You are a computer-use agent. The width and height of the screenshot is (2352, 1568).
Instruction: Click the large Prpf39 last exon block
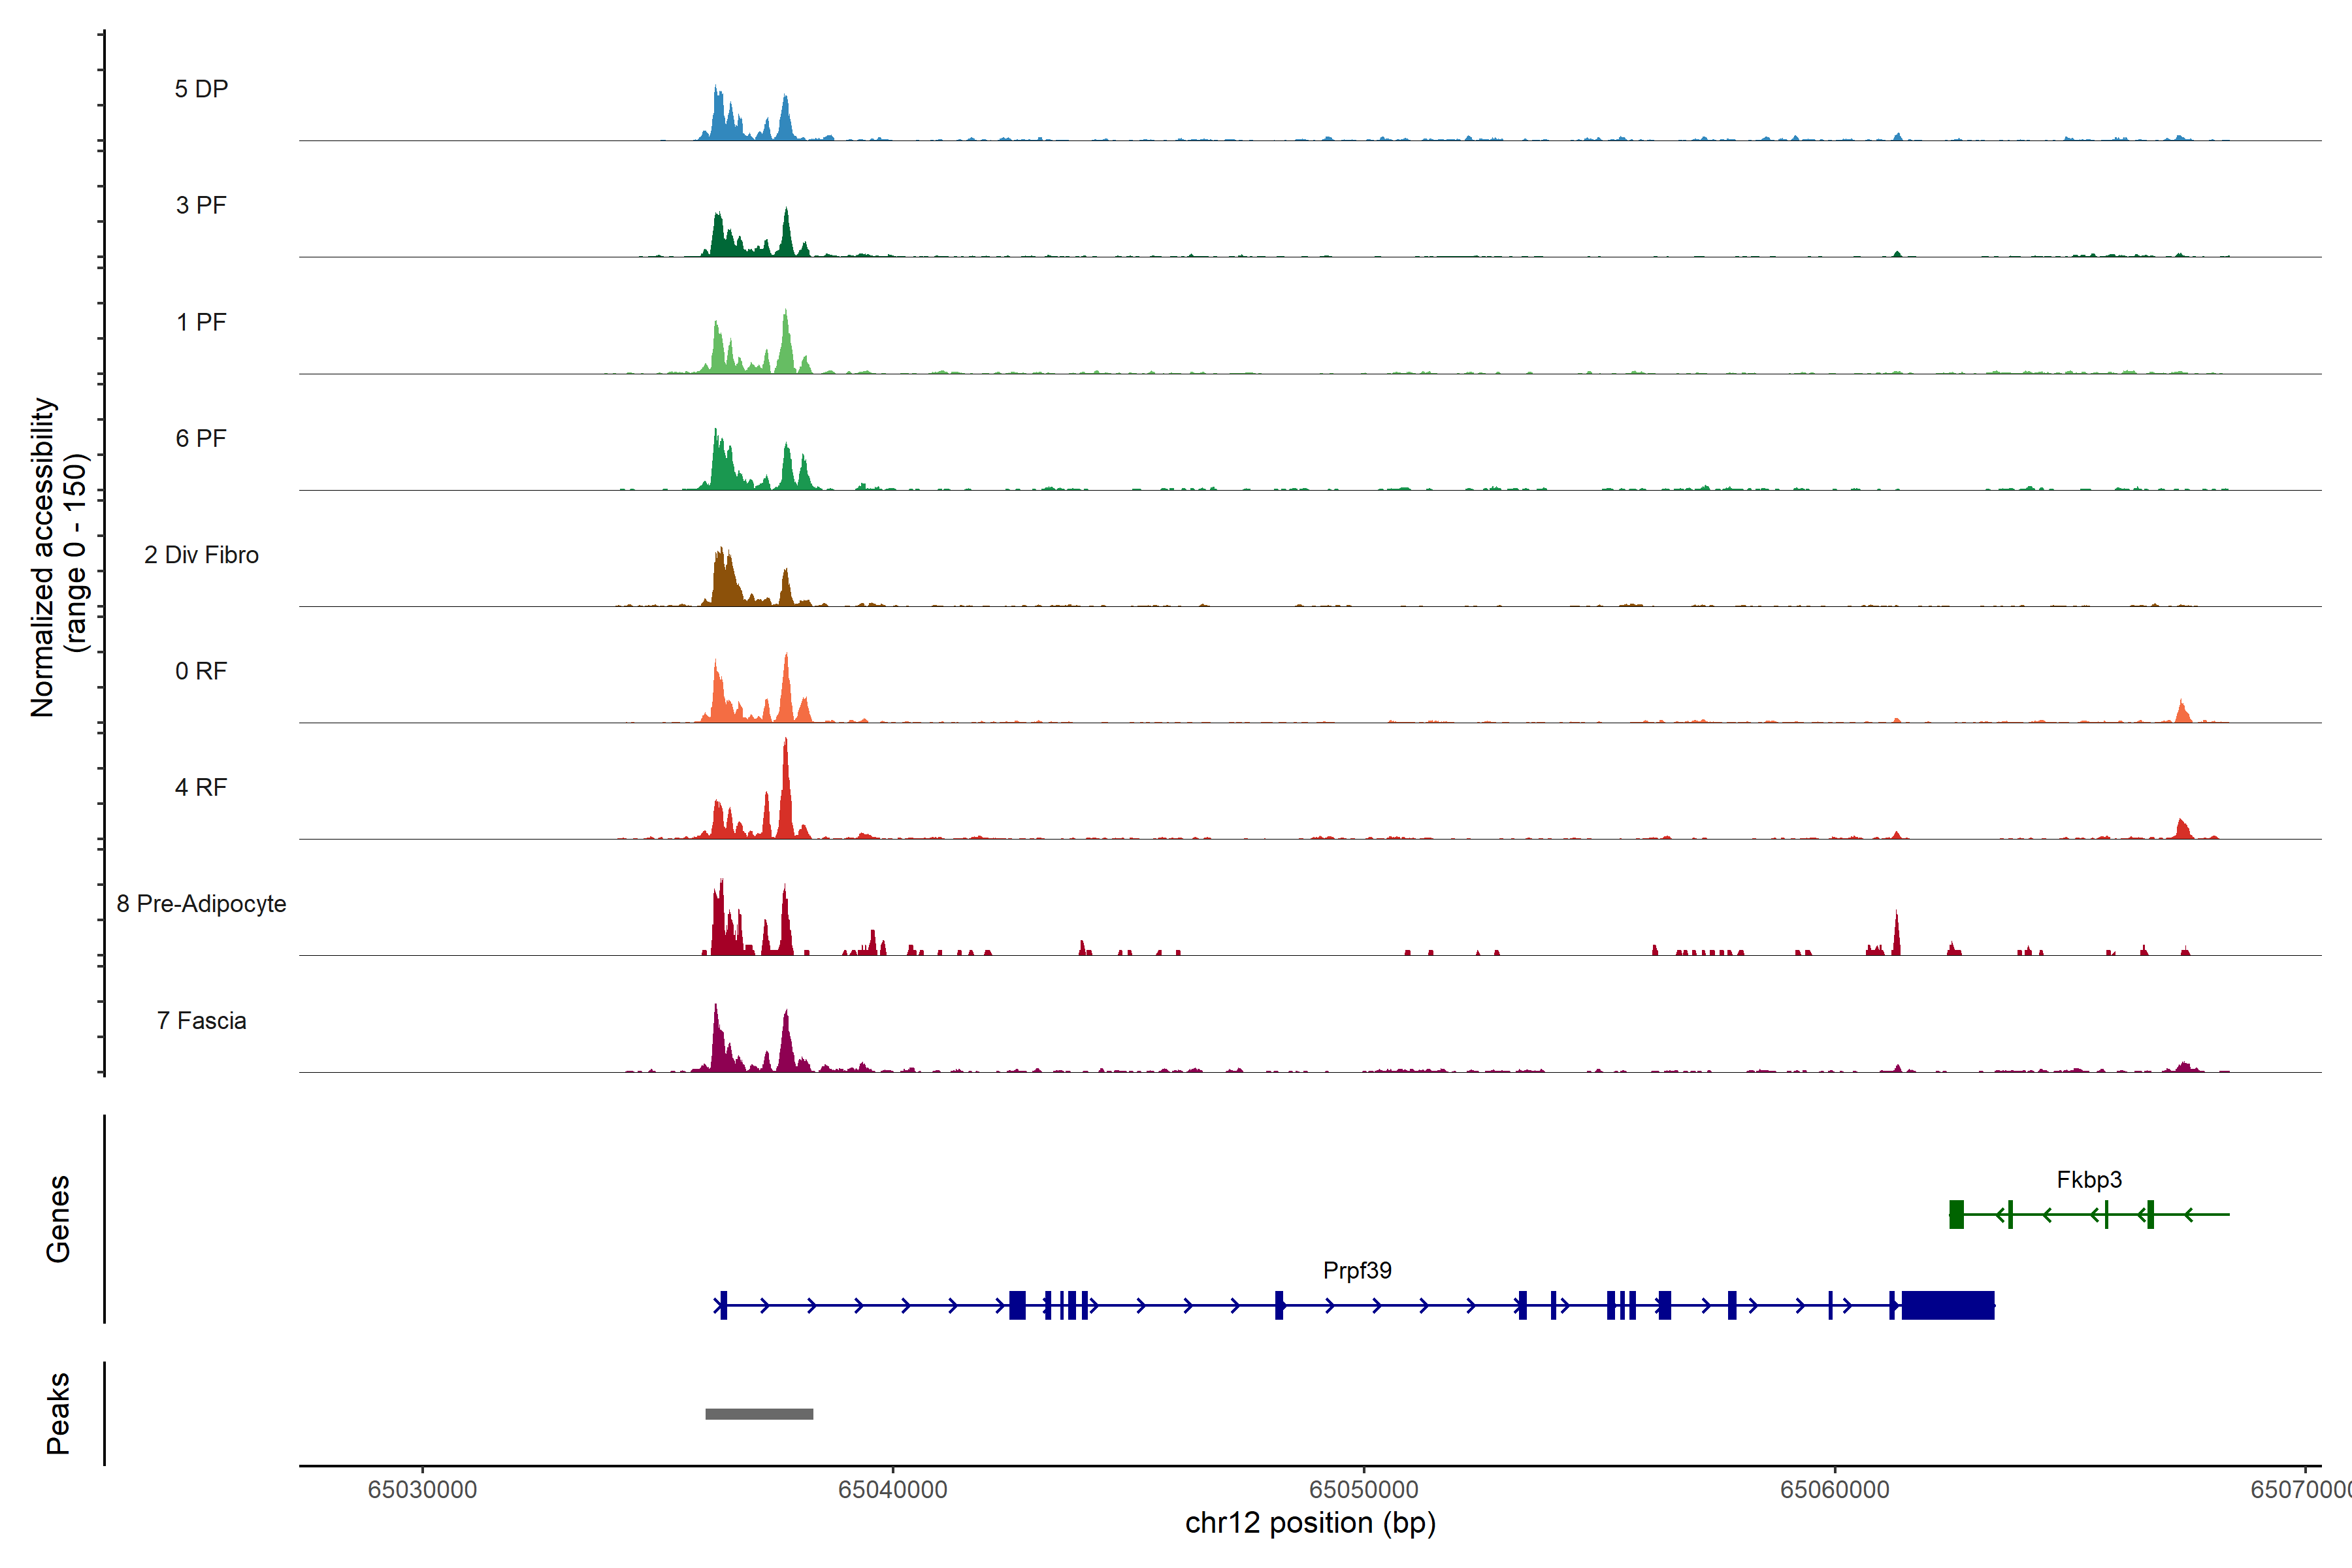[x=1947, y=1305]
